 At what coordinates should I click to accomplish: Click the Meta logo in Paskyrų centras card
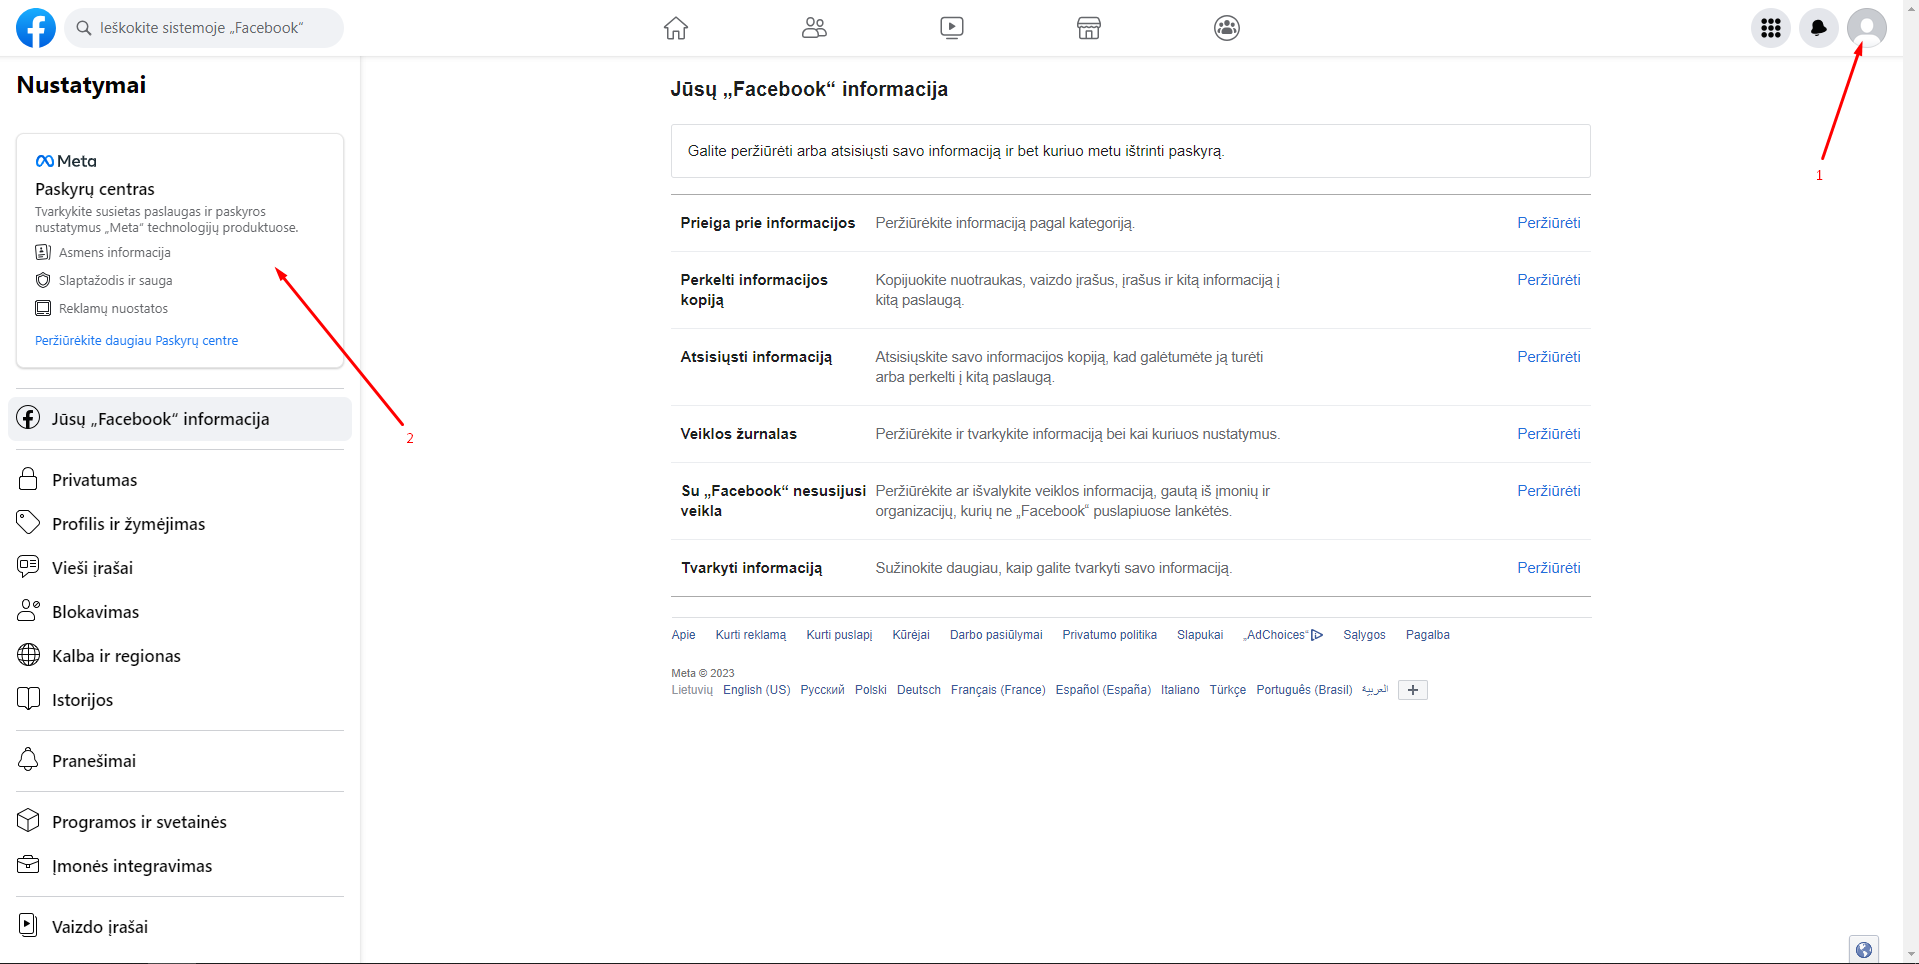click(x=66, y=161)
